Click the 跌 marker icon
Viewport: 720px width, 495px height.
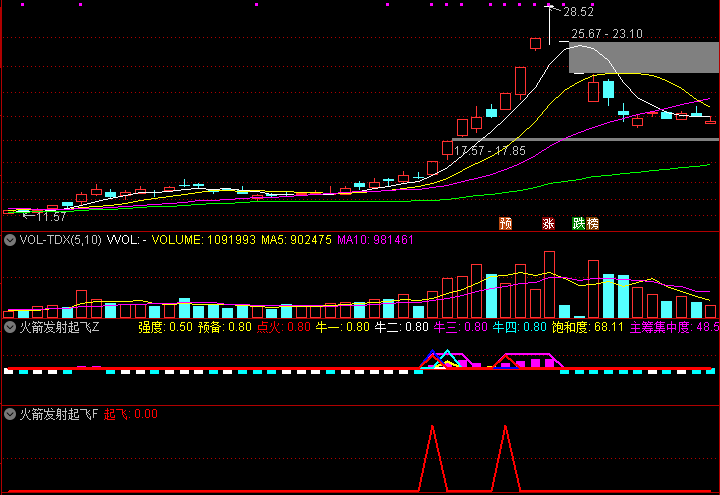[x=579, y=224]
